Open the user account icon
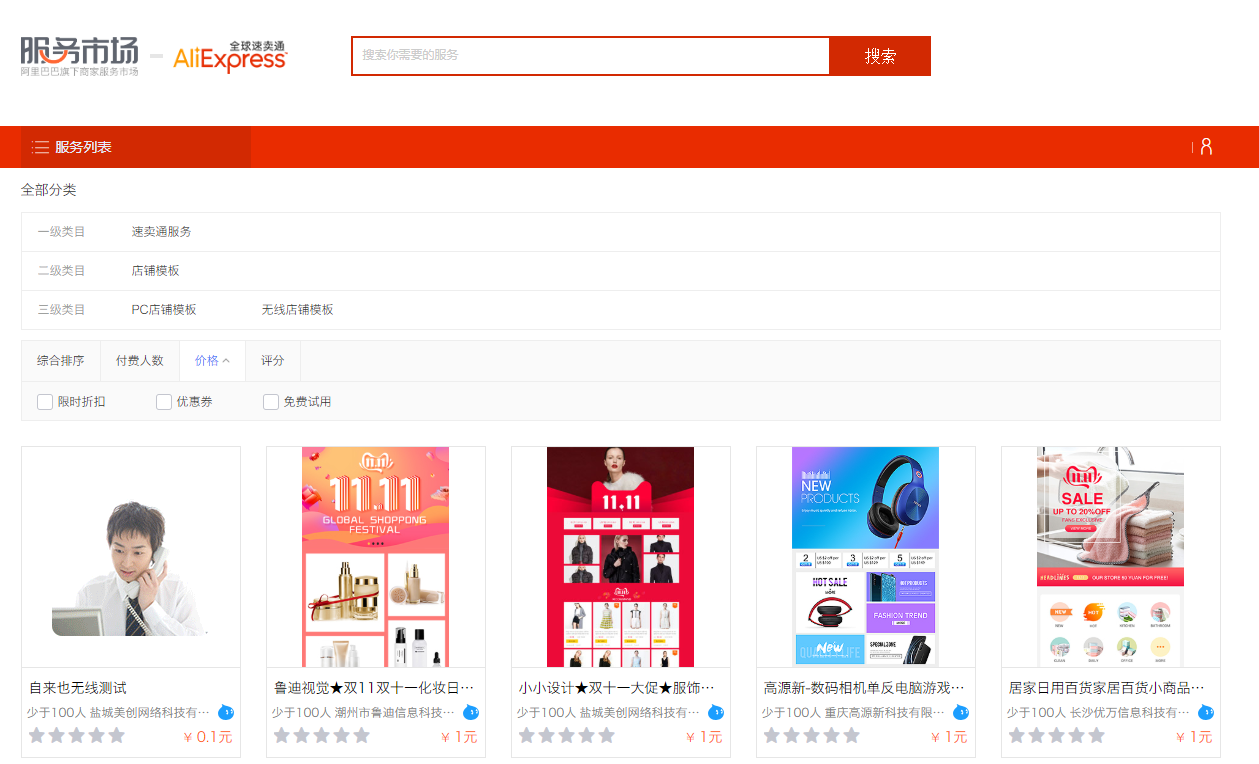Viewport: 1259px width, 764px height. click(1206, 147)
